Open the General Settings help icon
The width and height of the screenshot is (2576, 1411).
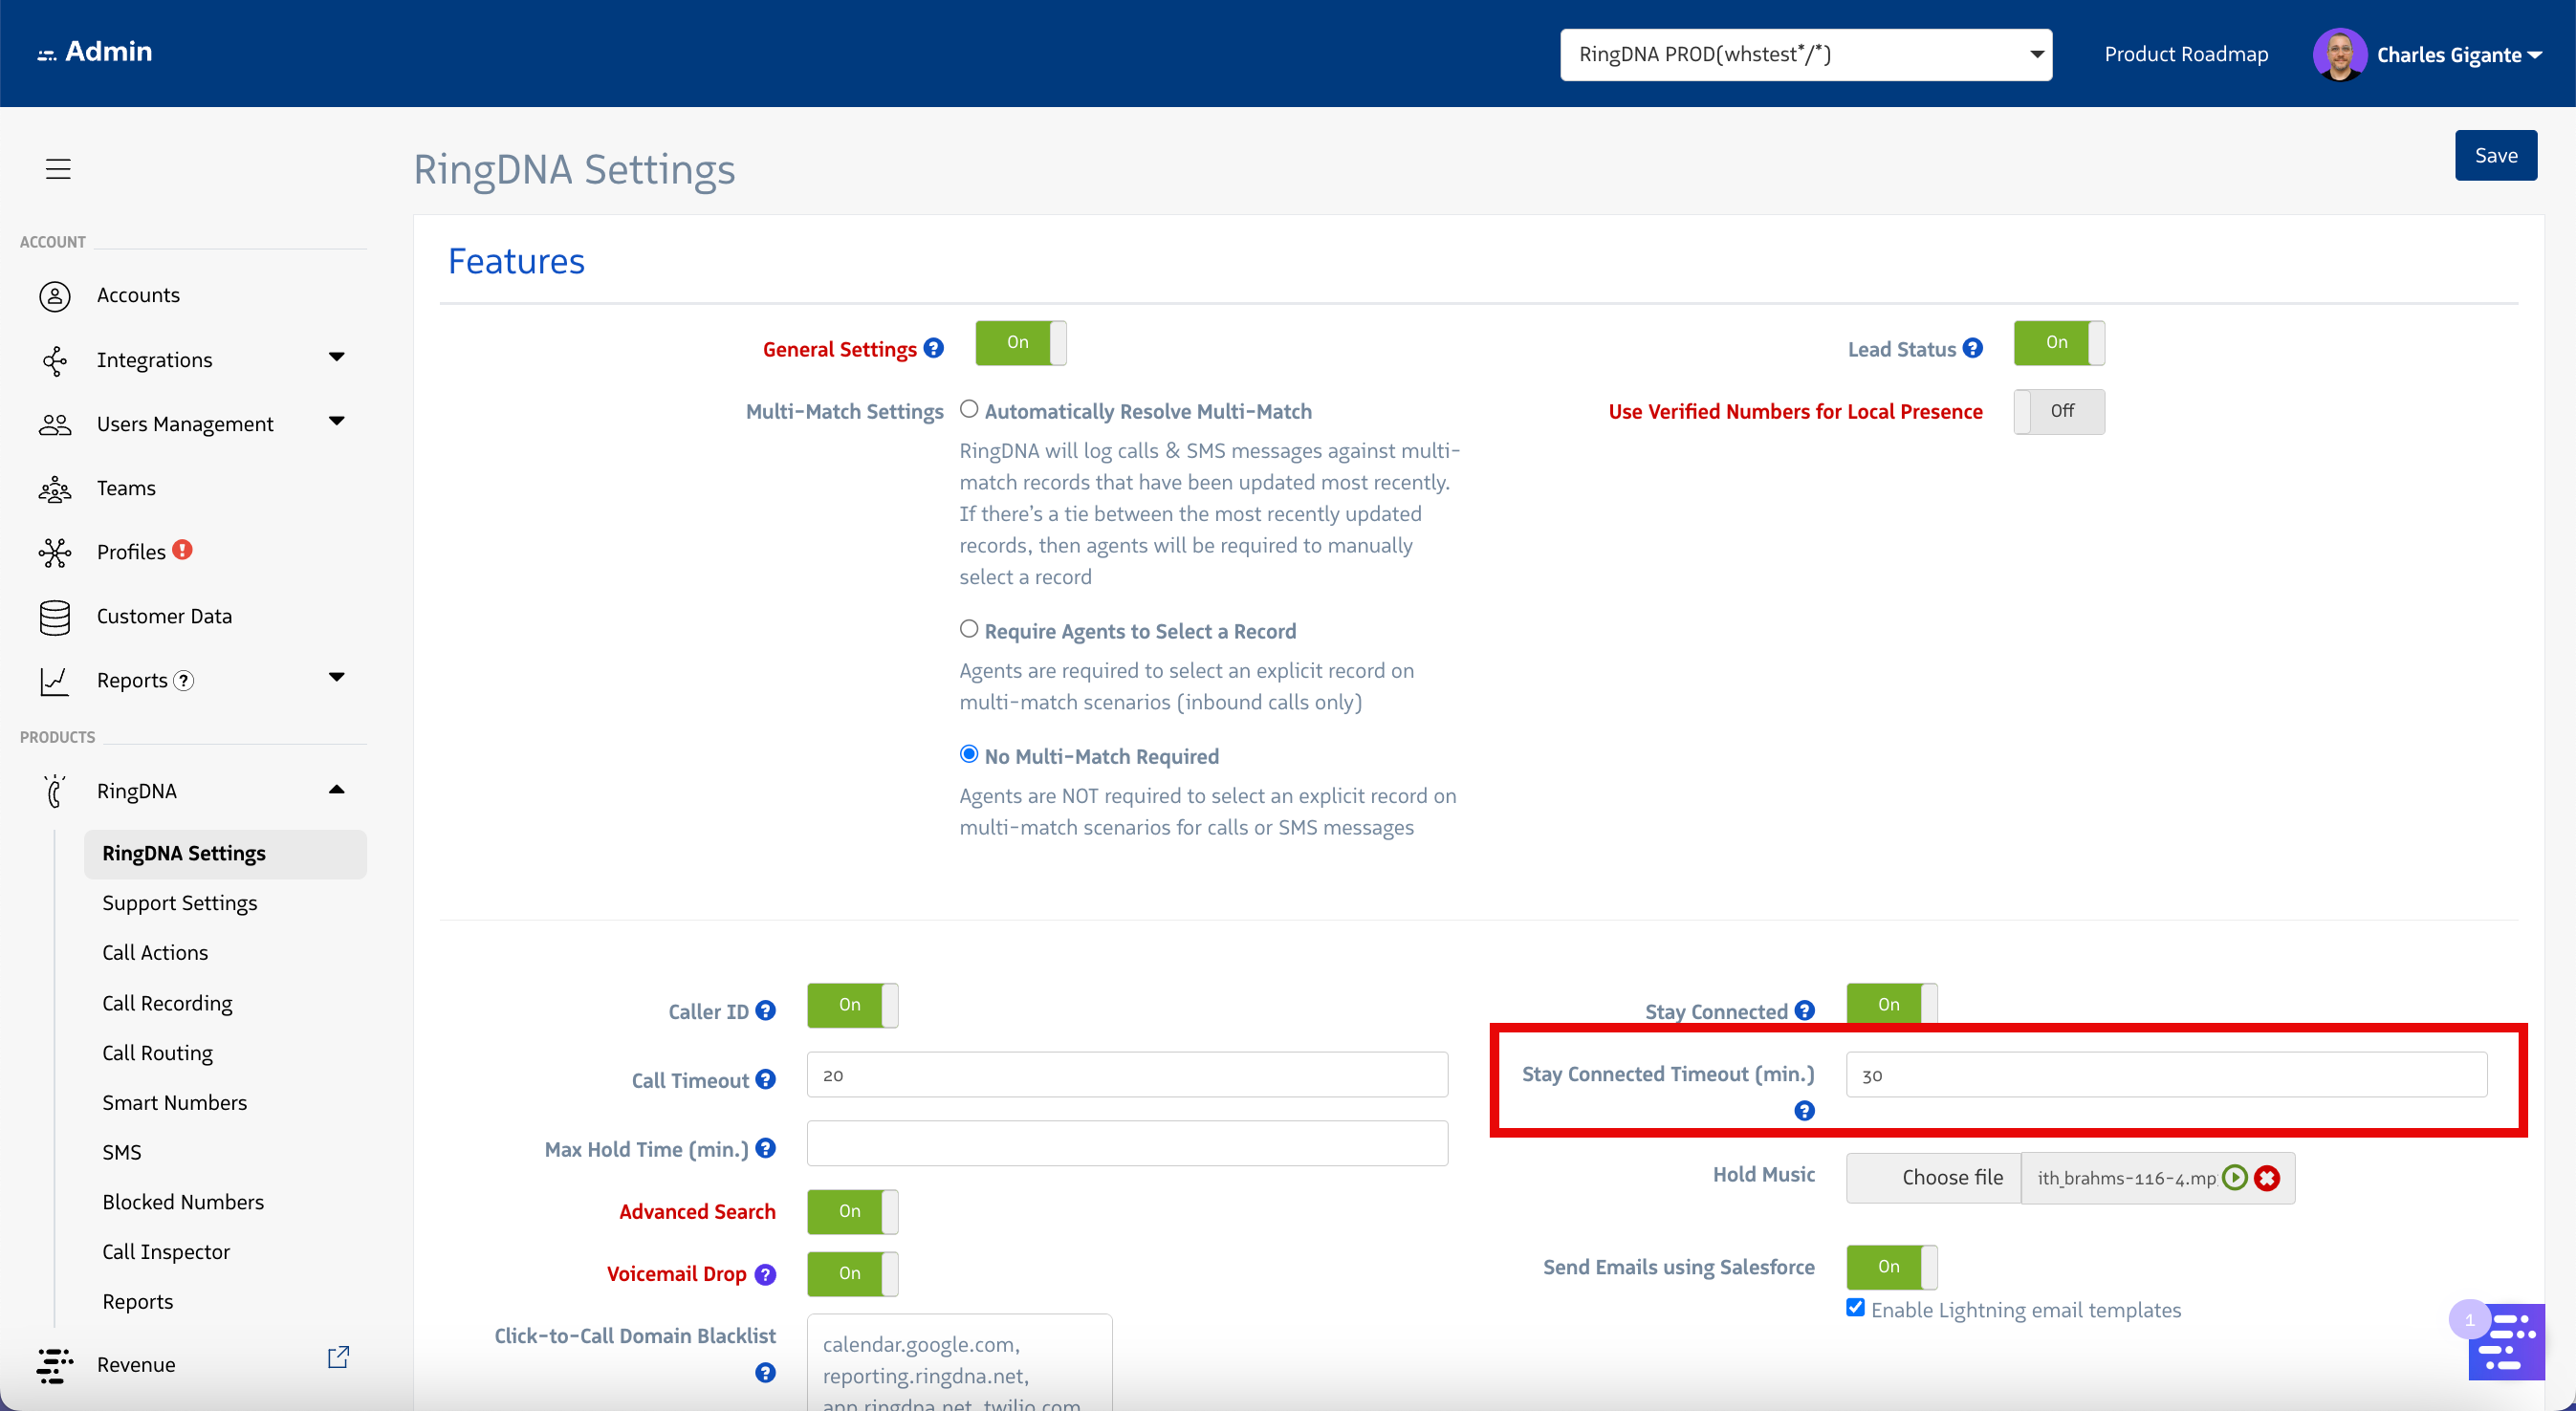pos(933,348)
